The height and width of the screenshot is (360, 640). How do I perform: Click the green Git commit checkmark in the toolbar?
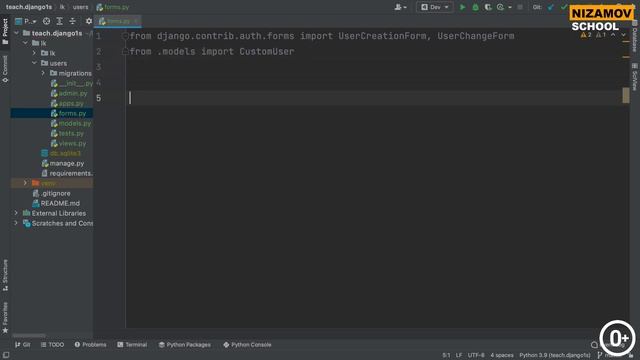point(564,7)
